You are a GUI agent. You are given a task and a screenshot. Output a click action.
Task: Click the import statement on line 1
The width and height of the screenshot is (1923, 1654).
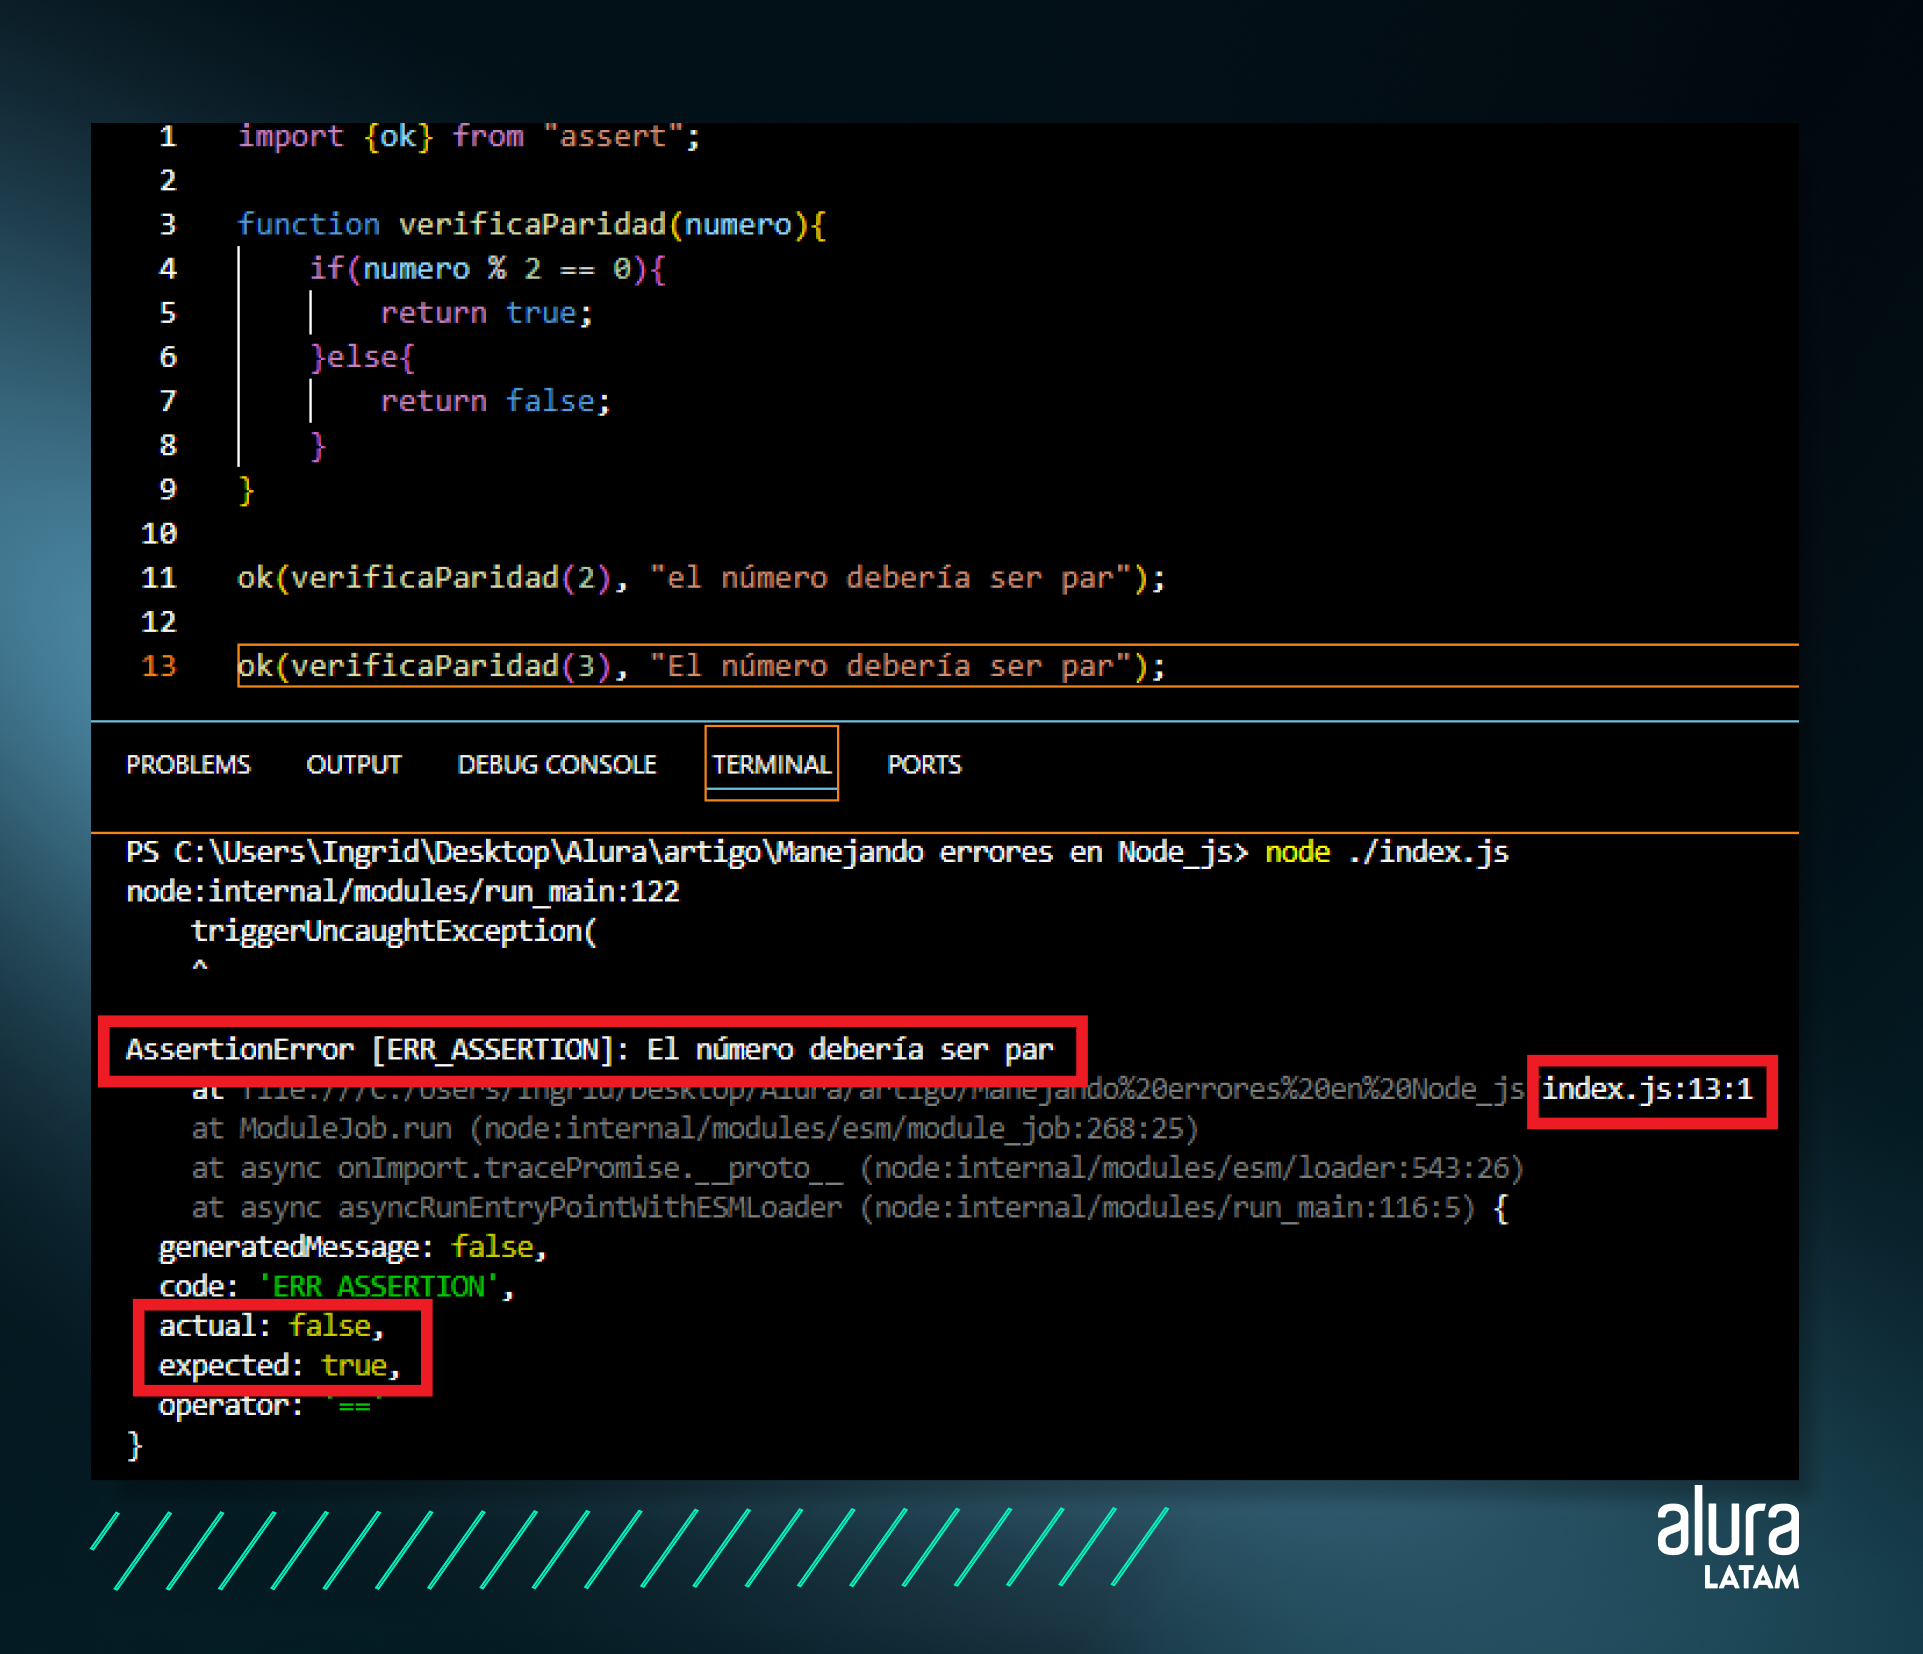469,136
